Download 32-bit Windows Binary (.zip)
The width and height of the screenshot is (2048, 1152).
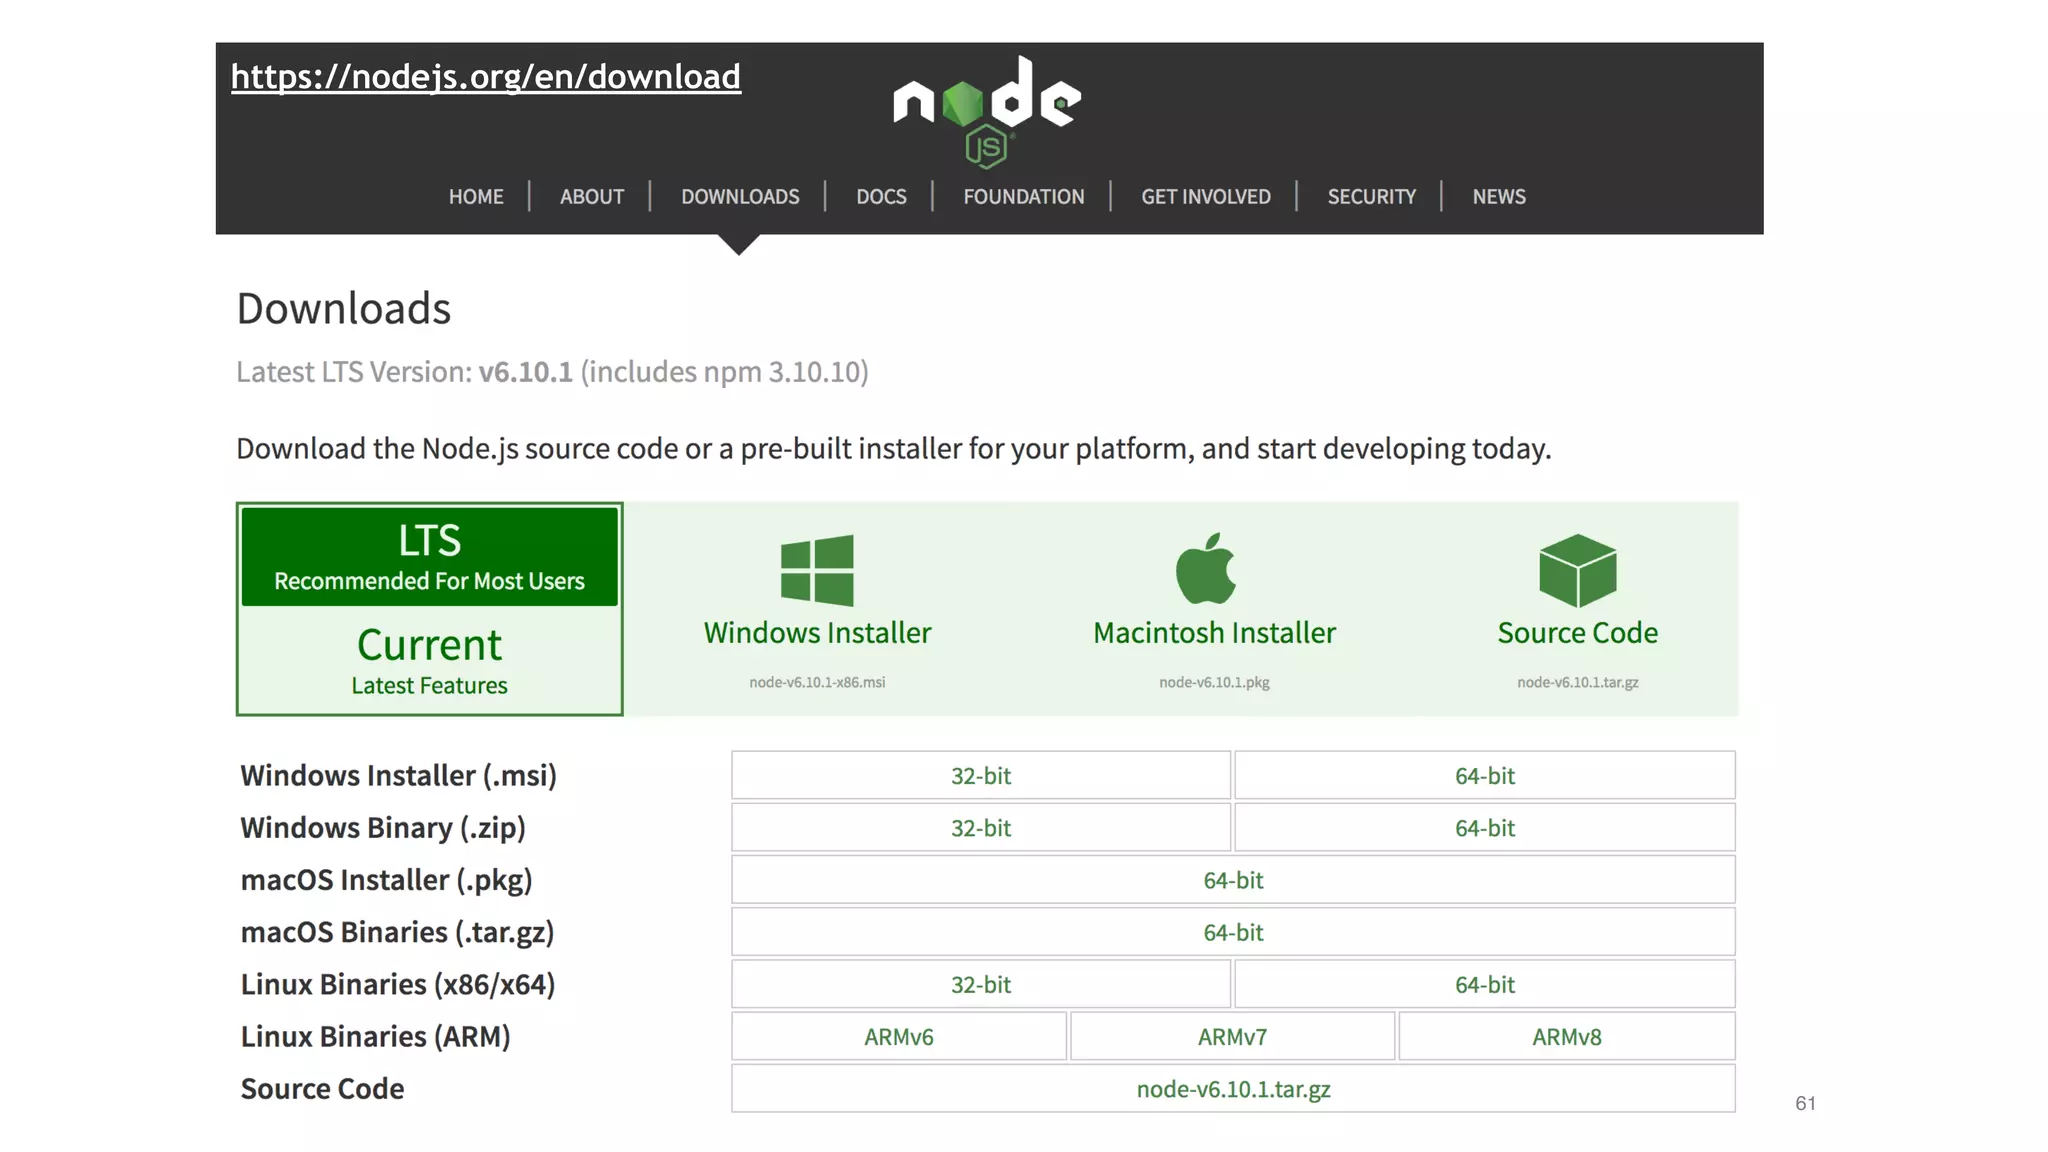click(981, 828)
